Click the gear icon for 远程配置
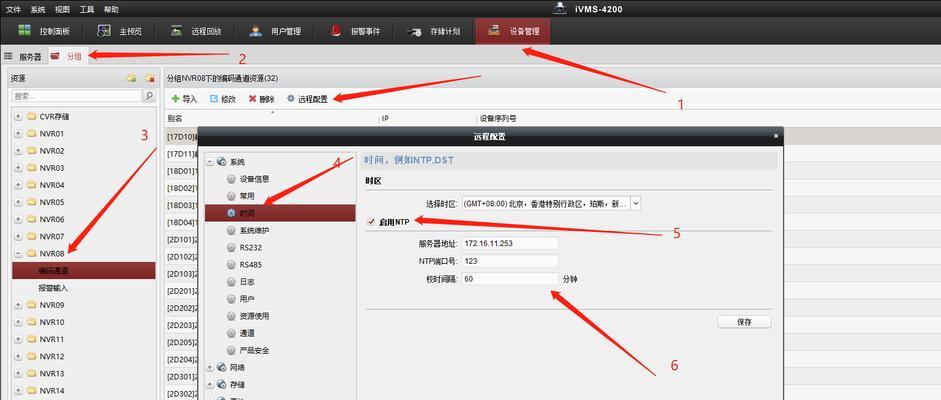Screen dimensions: 941x400 click(x=291, y=99)
